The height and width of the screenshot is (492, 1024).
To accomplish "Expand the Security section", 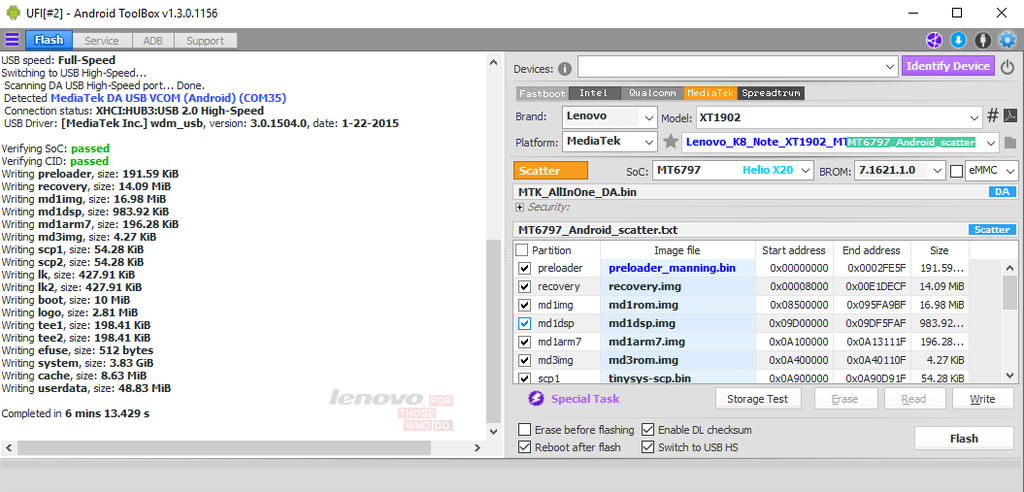I will [520, 207].
